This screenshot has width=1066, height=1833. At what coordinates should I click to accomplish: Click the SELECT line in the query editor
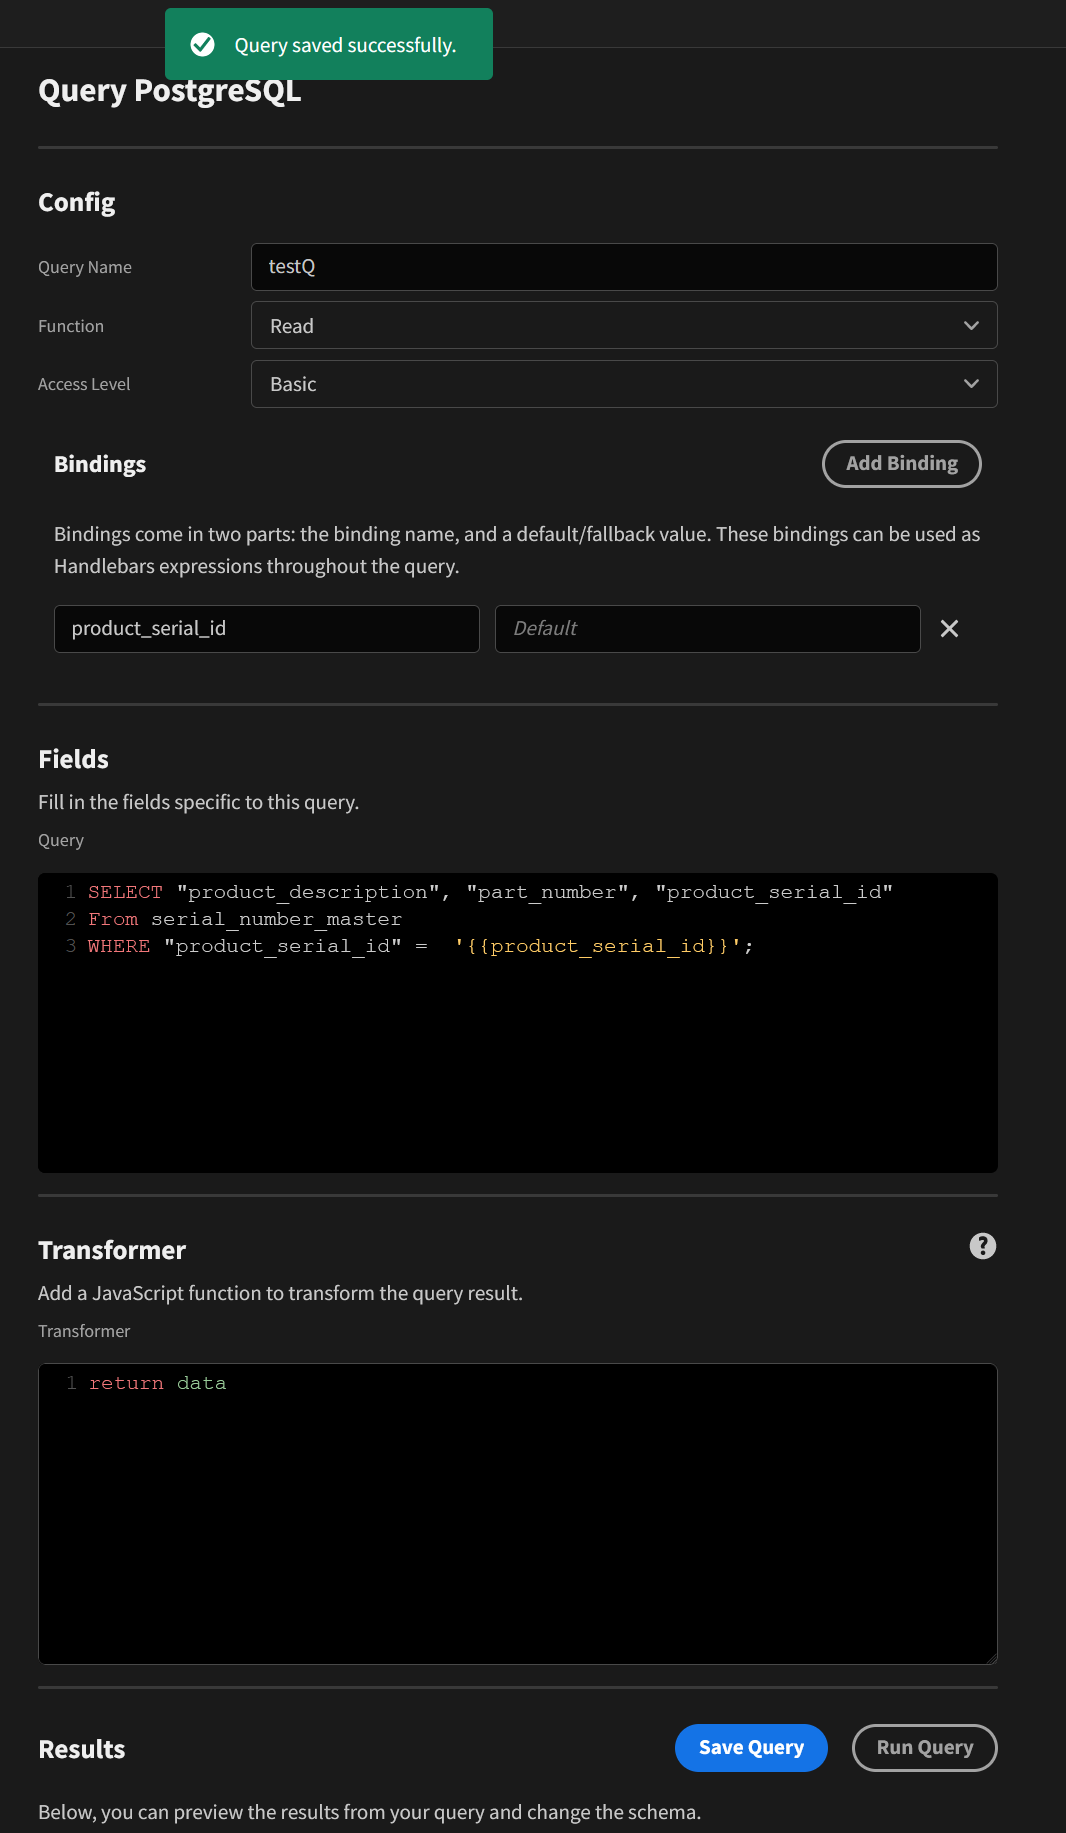[x=490, y=892]
